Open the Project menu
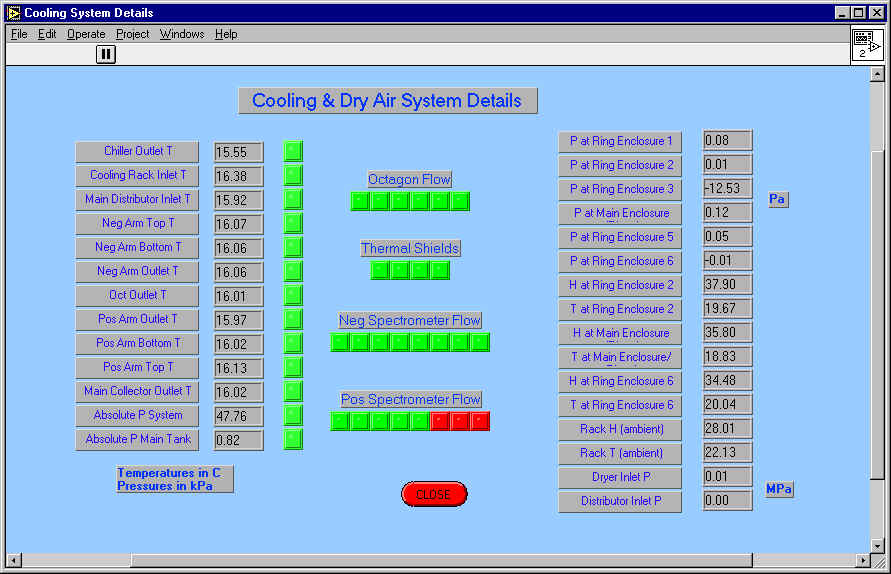This screenshot has width=891, height=574. (132, 34)
